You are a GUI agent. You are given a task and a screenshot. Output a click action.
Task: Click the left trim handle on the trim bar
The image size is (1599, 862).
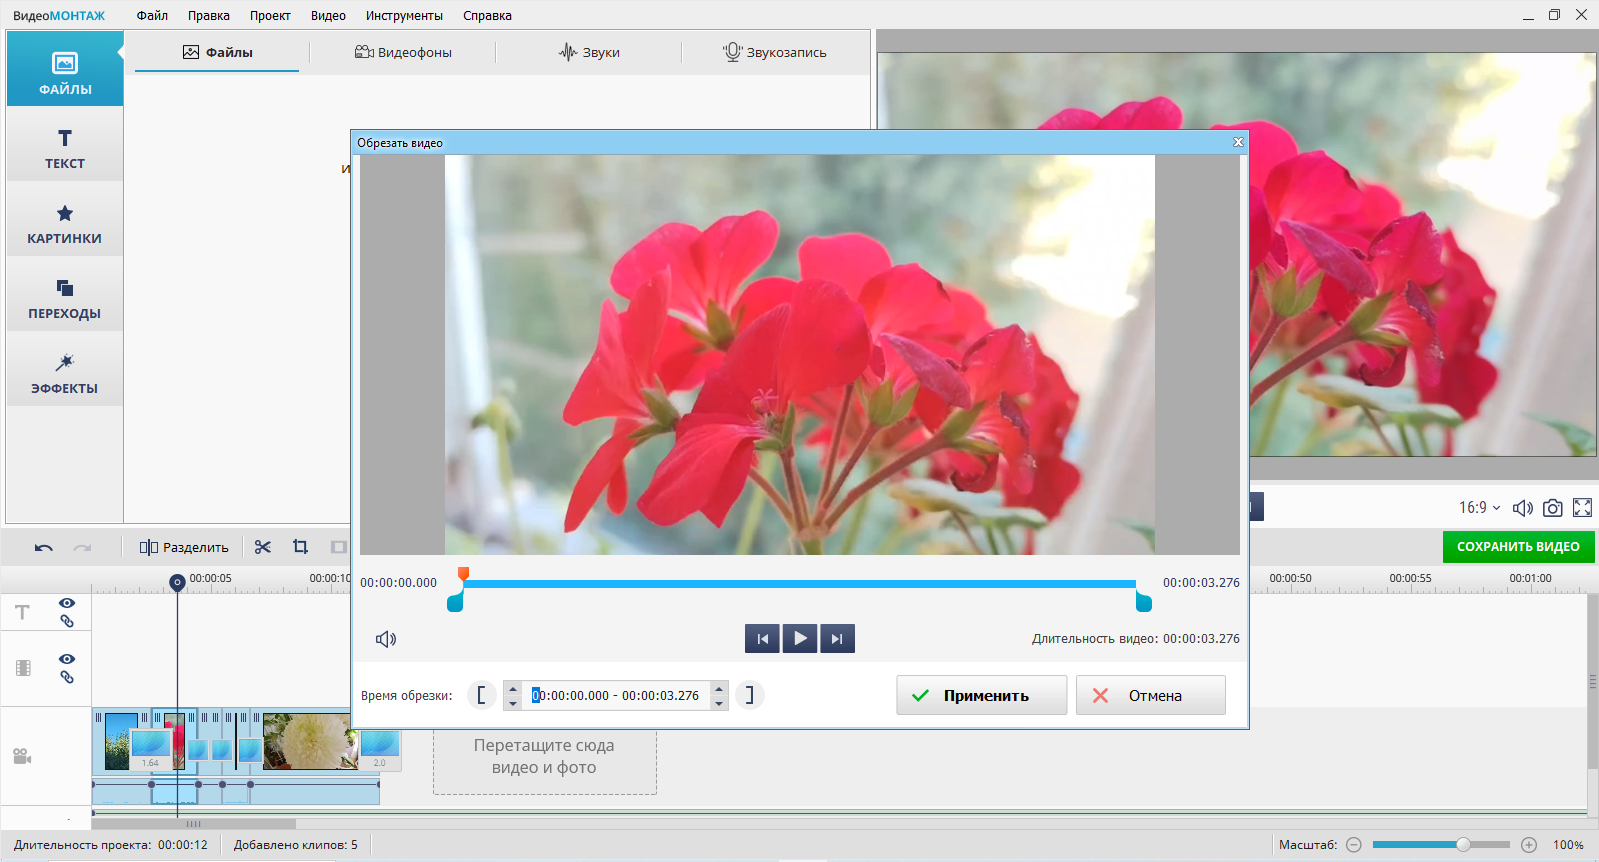(x=455, y=602)
